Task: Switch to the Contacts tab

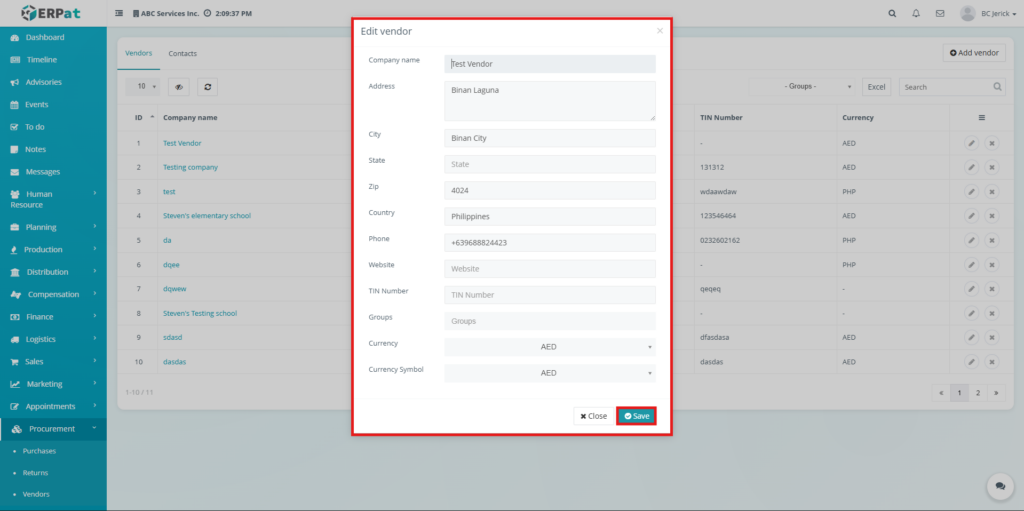Action: (183, 54)
